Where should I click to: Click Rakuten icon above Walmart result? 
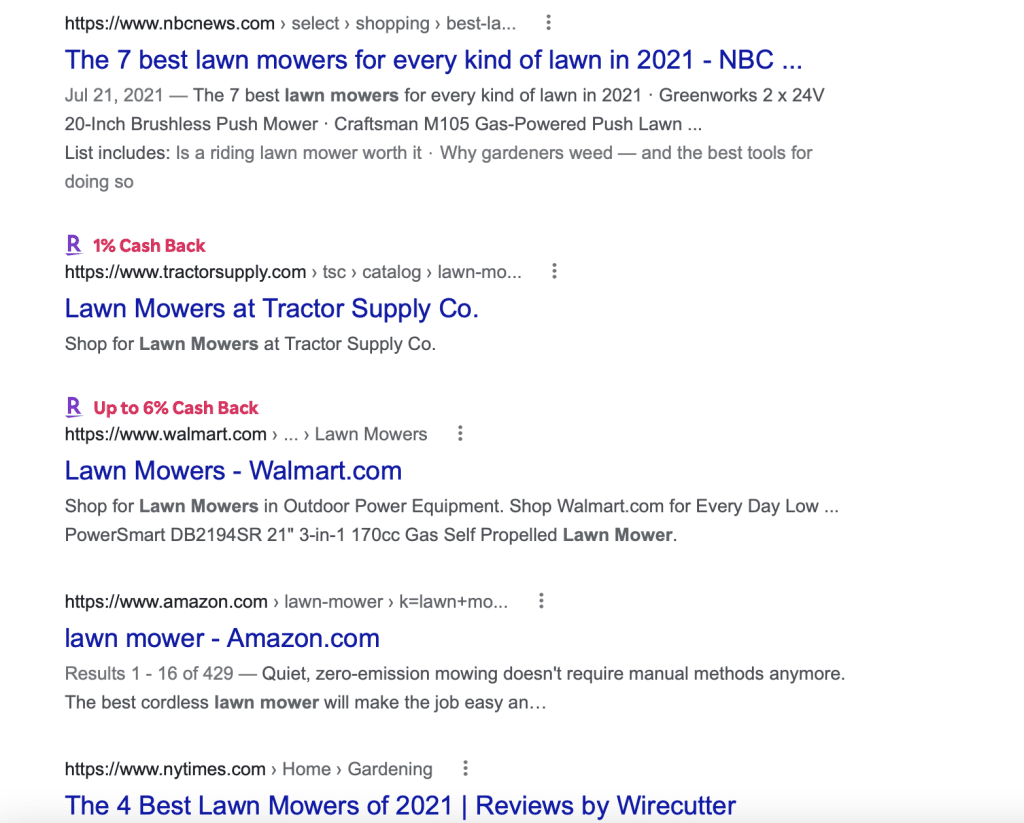[x=74, y=407]
